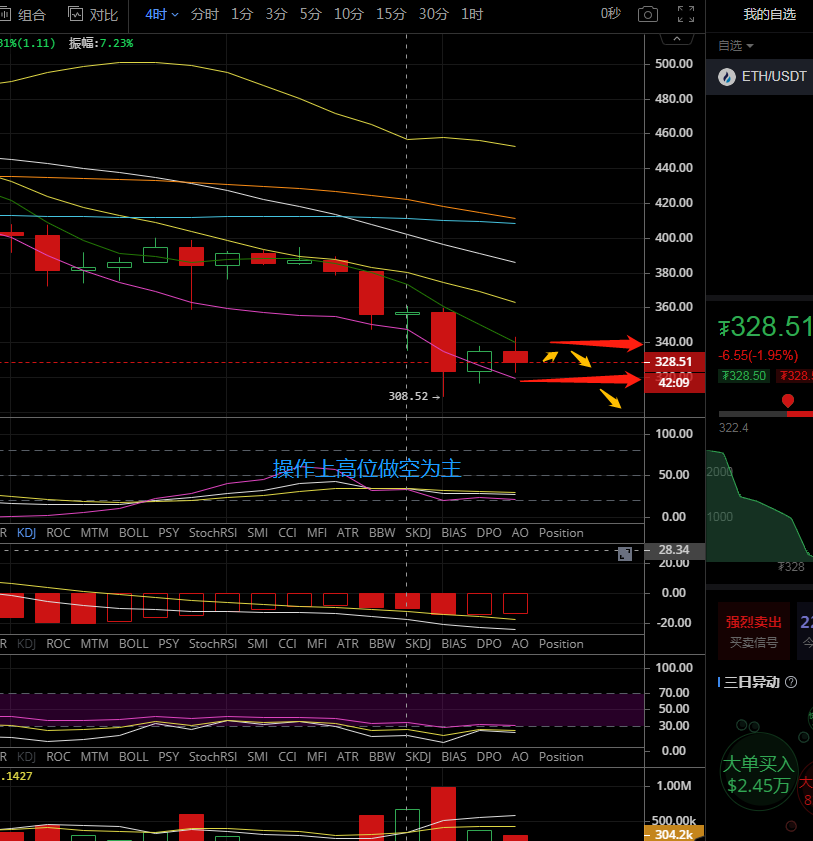Switch to the 15分 timeframe tab
The height and width of the screenshot is (841, 813).
pos(391,14)
